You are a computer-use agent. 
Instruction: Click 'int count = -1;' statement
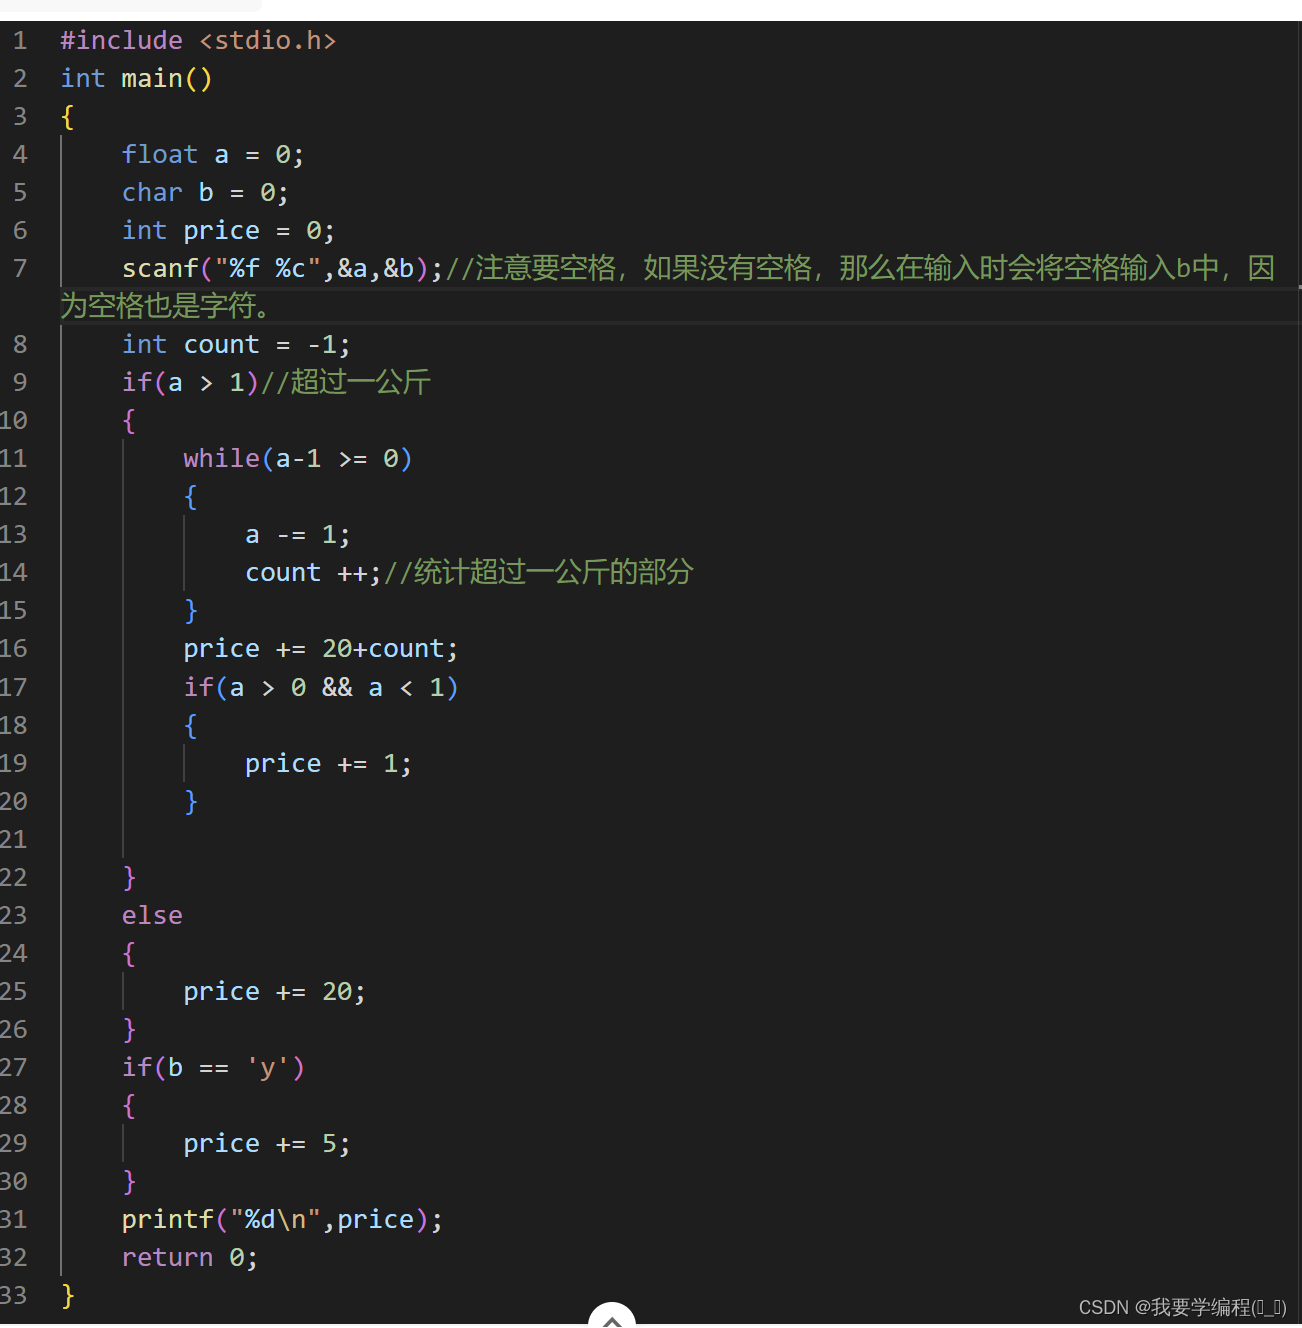[x=236, y=345]
